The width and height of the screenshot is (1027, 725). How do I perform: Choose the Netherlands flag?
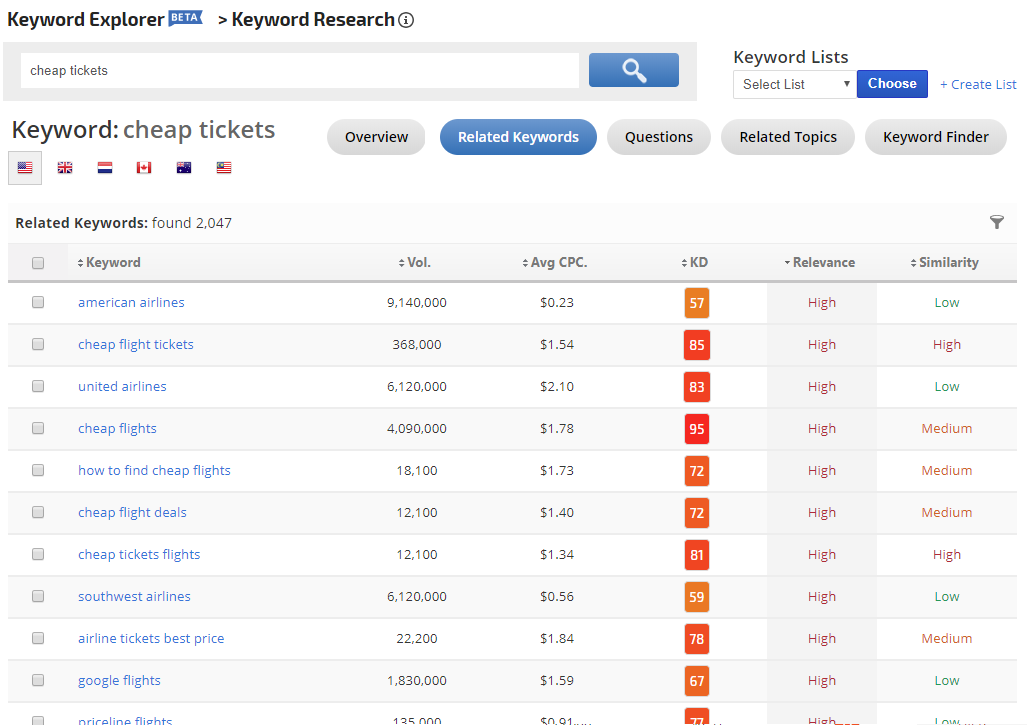coord(105,168)
